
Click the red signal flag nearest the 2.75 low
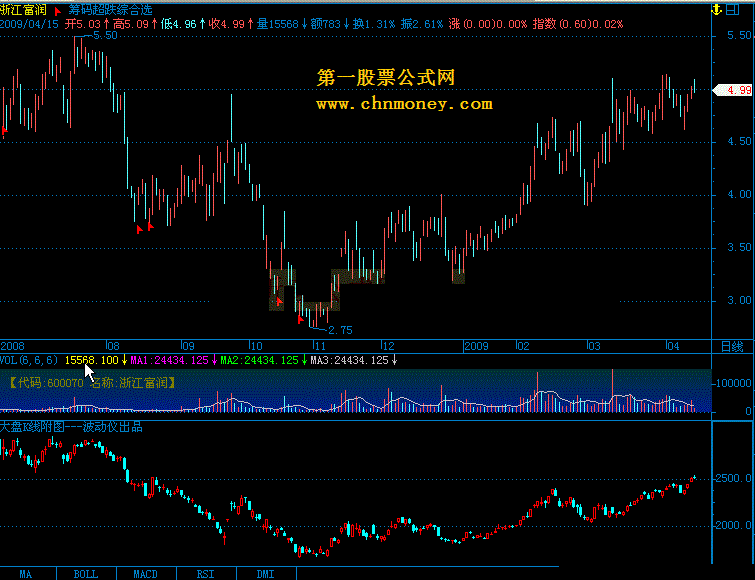(300, 319)
